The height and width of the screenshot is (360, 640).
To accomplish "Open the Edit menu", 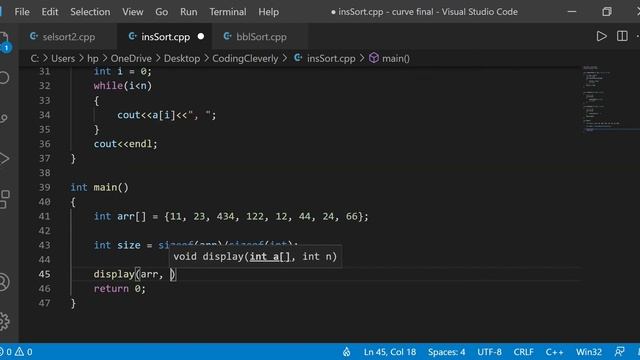I will pos(50,12).
